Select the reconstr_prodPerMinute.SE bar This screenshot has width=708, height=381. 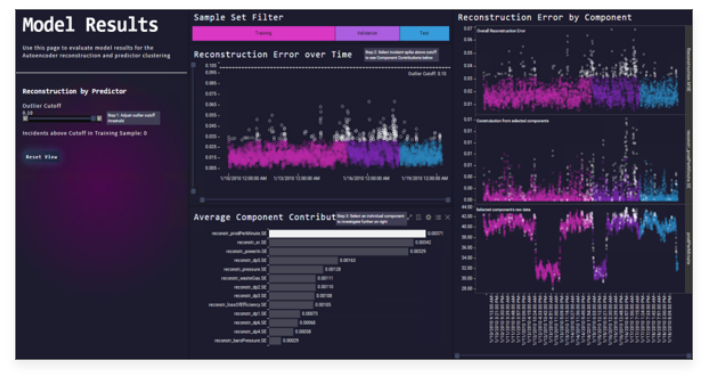point(347,233)
